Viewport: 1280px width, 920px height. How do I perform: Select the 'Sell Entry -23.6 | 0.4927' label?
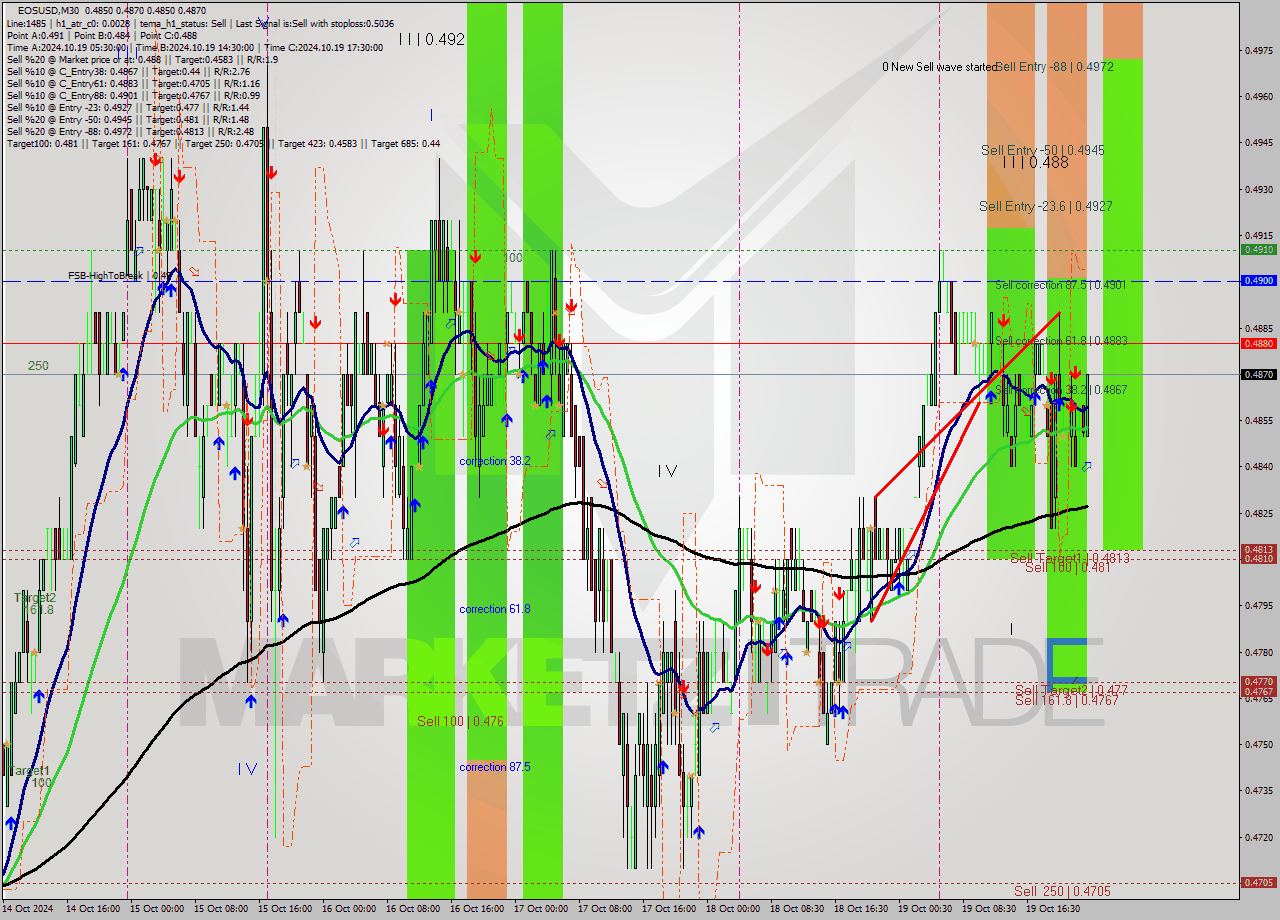(1046, 206)
